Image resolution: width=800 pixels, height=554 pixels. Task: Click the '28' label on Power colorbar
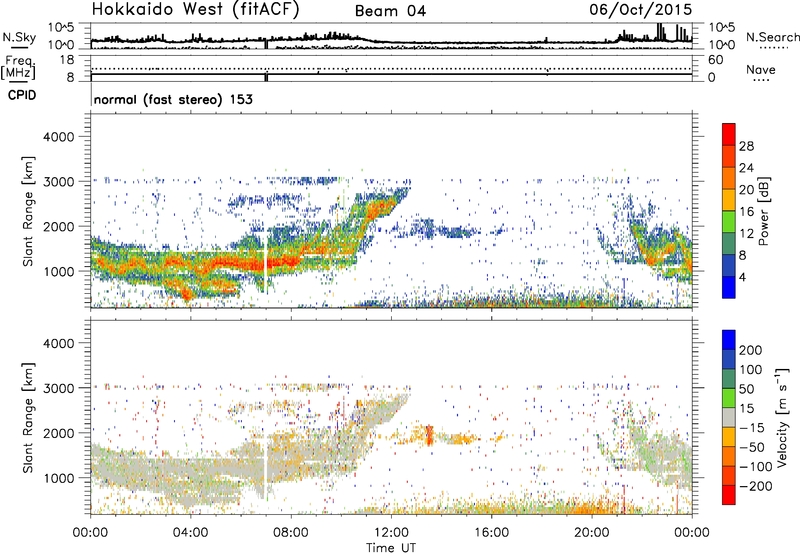(746, 146)
